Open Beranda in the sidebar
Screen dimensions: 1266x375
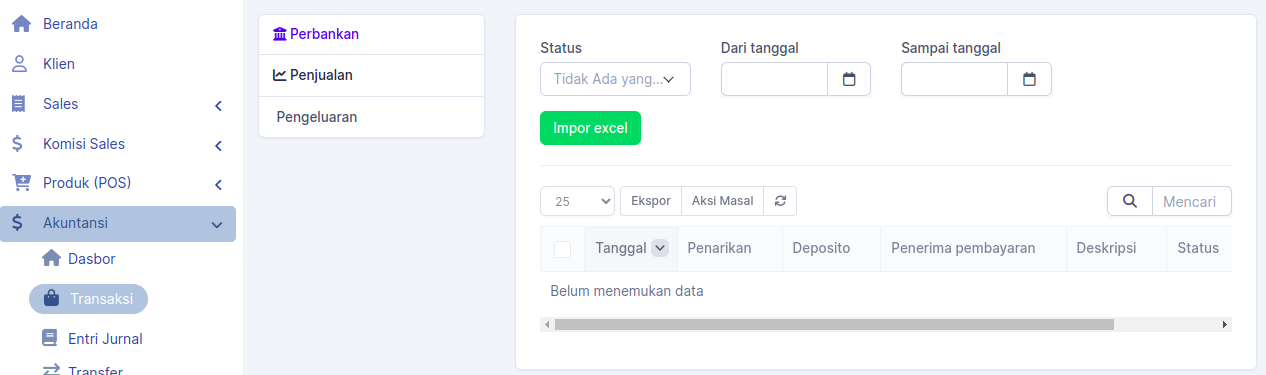(x=118, y=24)
